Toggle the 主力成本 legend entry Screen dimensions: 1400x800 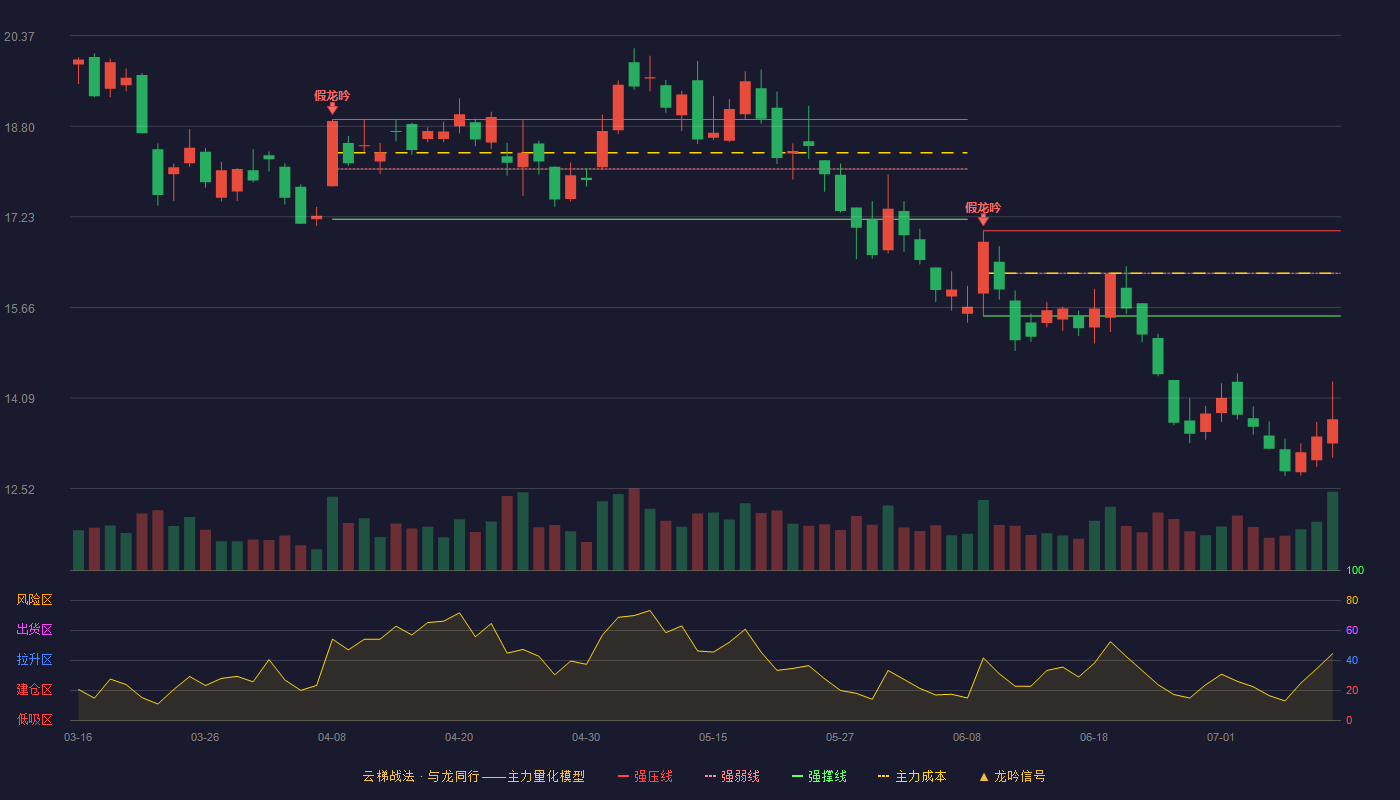coord(911,776)
